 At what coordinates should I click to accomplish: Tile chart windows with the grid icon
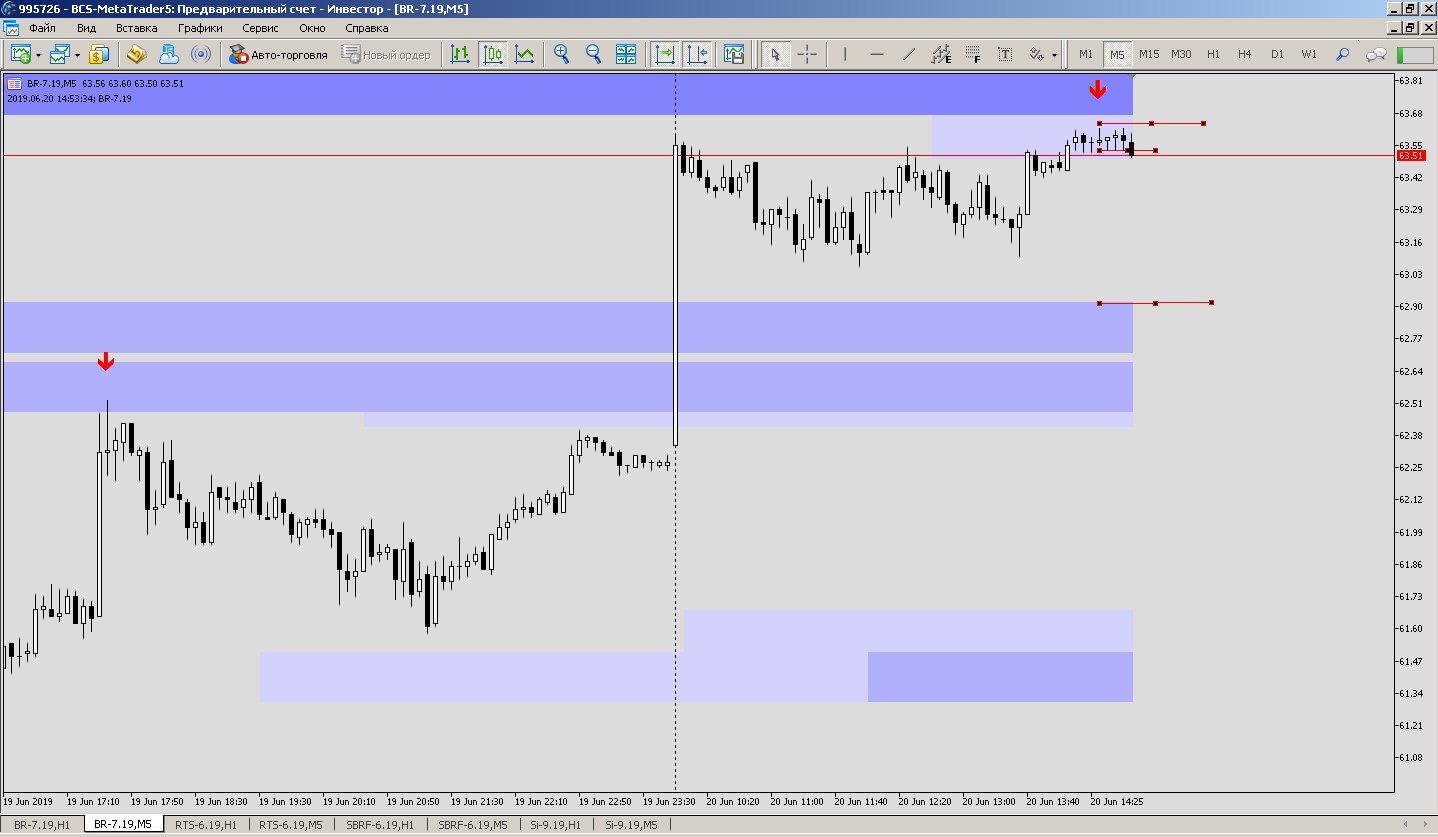coord(626,54)
